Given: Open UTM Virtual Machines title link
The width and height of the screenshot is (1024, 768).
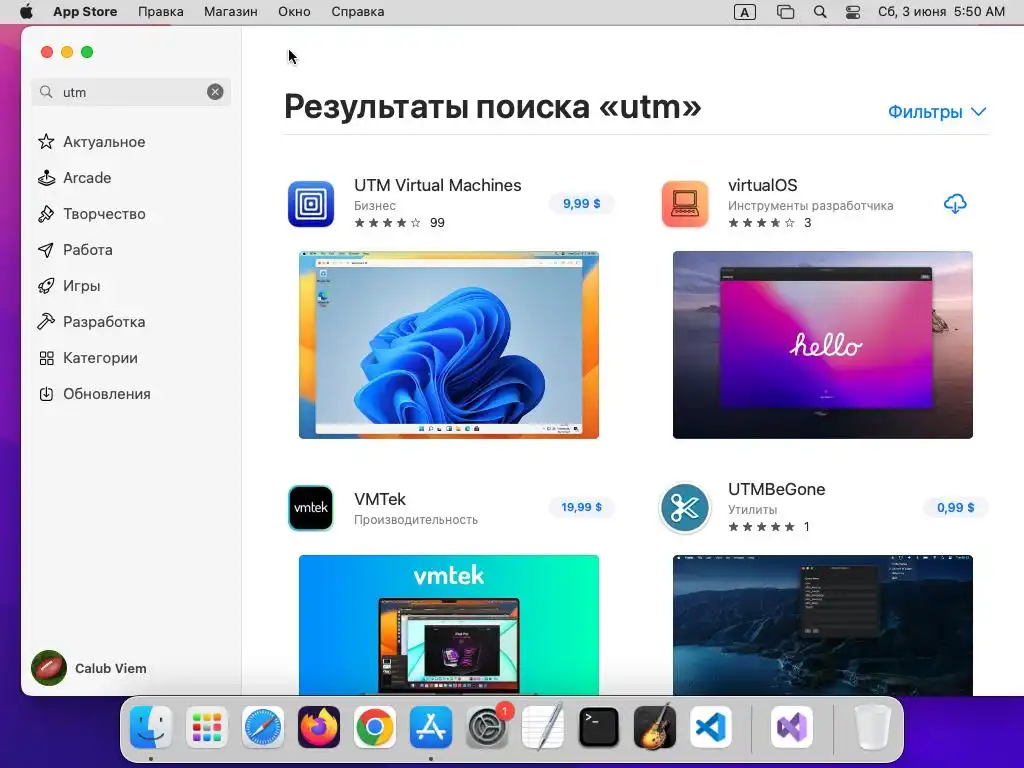Looking at the screenshot, I should (x=438, y=185).
